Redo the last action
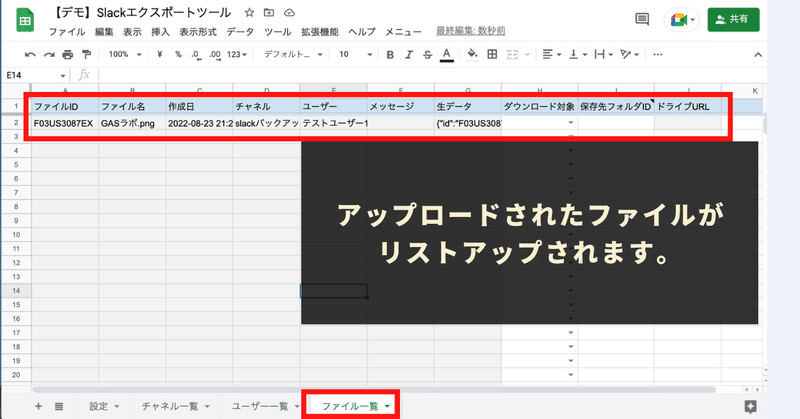This screenshot has height=419, width=800. (49, 54)
